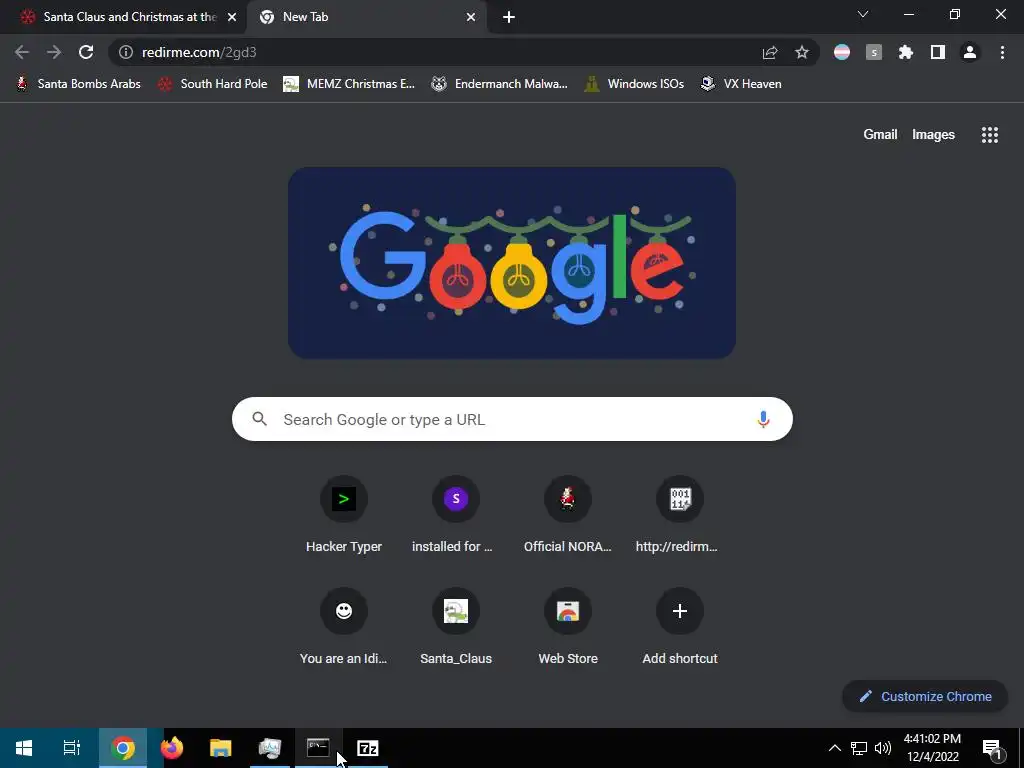Open the Gmail link
The width and height of the screenshot is (1024, 768).
pyautogui.click(x=880, y=135)
